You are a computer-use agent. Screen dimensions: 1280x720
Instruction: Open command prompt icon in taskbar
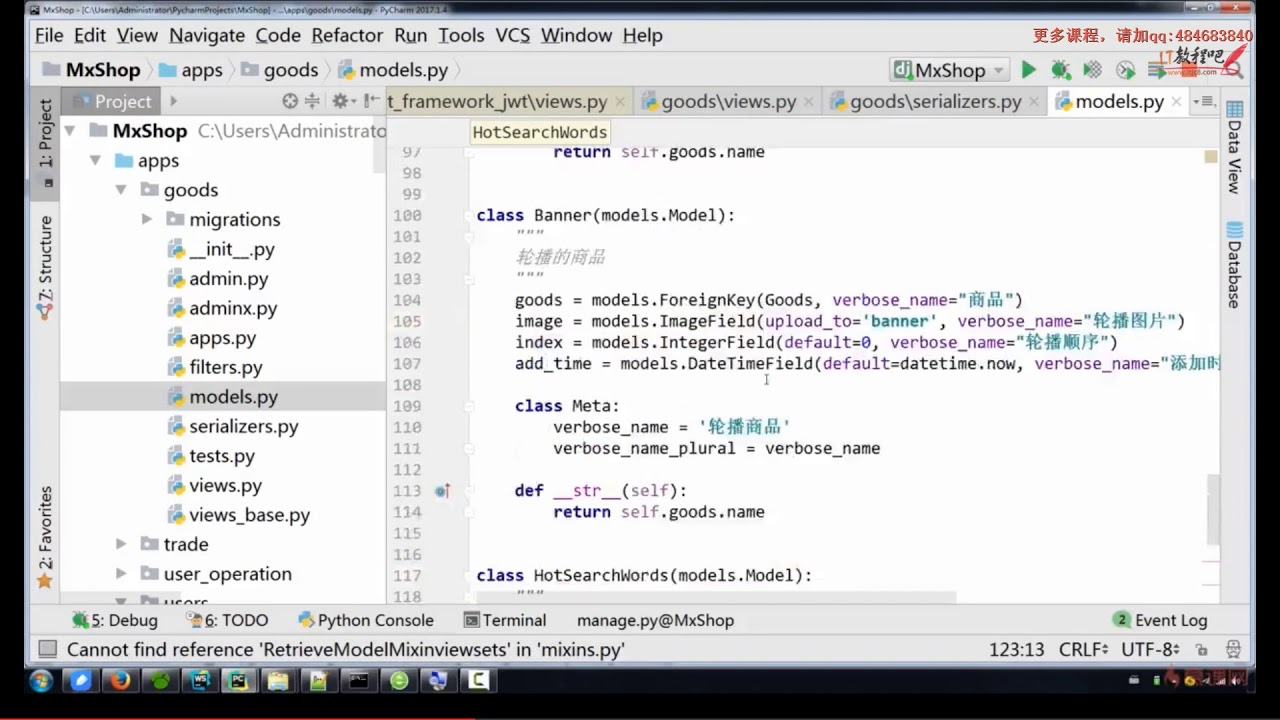358,681
